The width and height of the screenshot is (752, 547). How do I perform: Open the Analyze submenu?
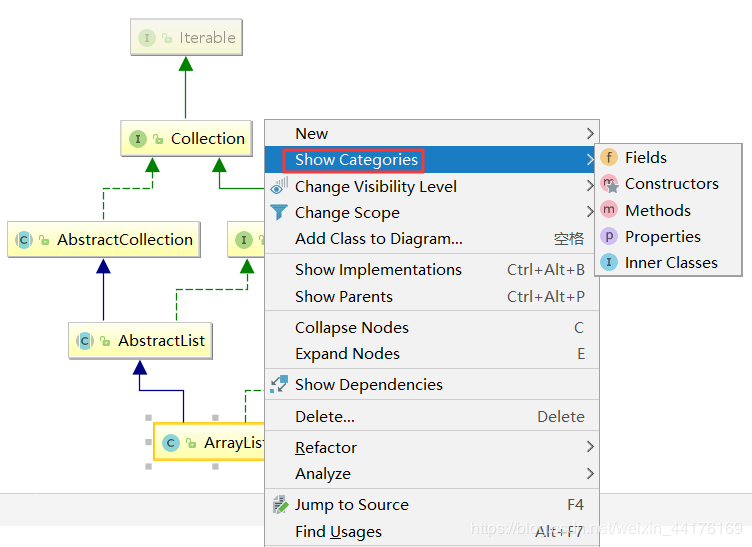point(590,473)
